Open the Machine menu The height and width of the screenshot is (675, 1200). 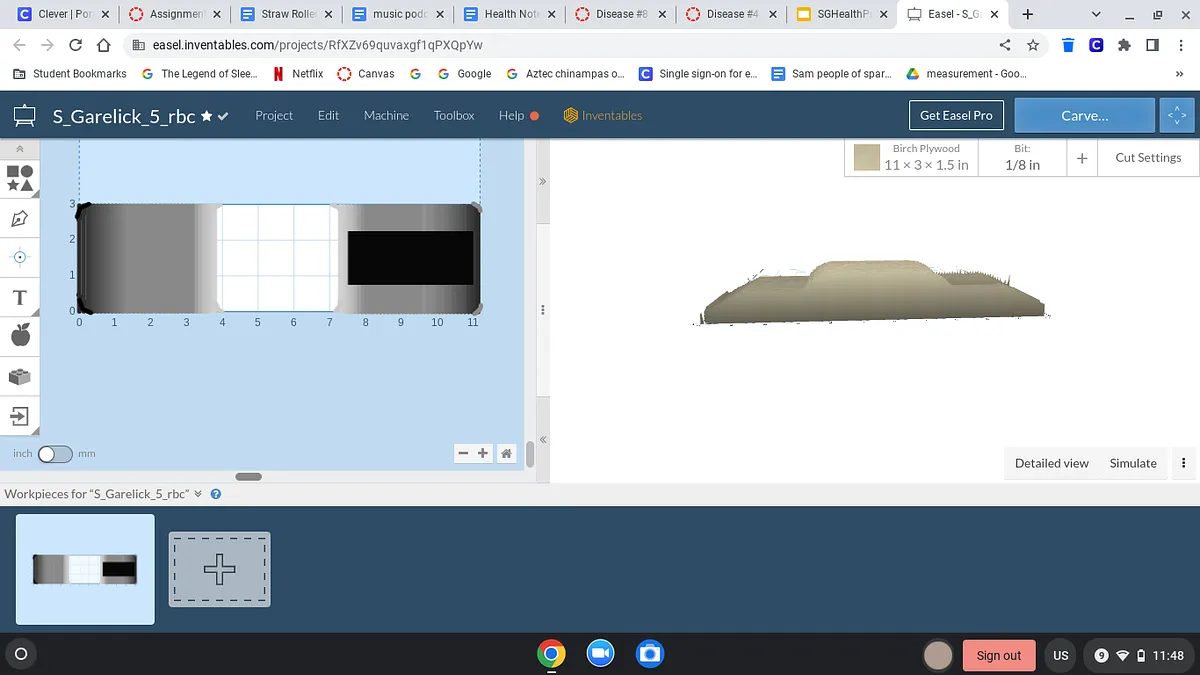pos(386,116)
